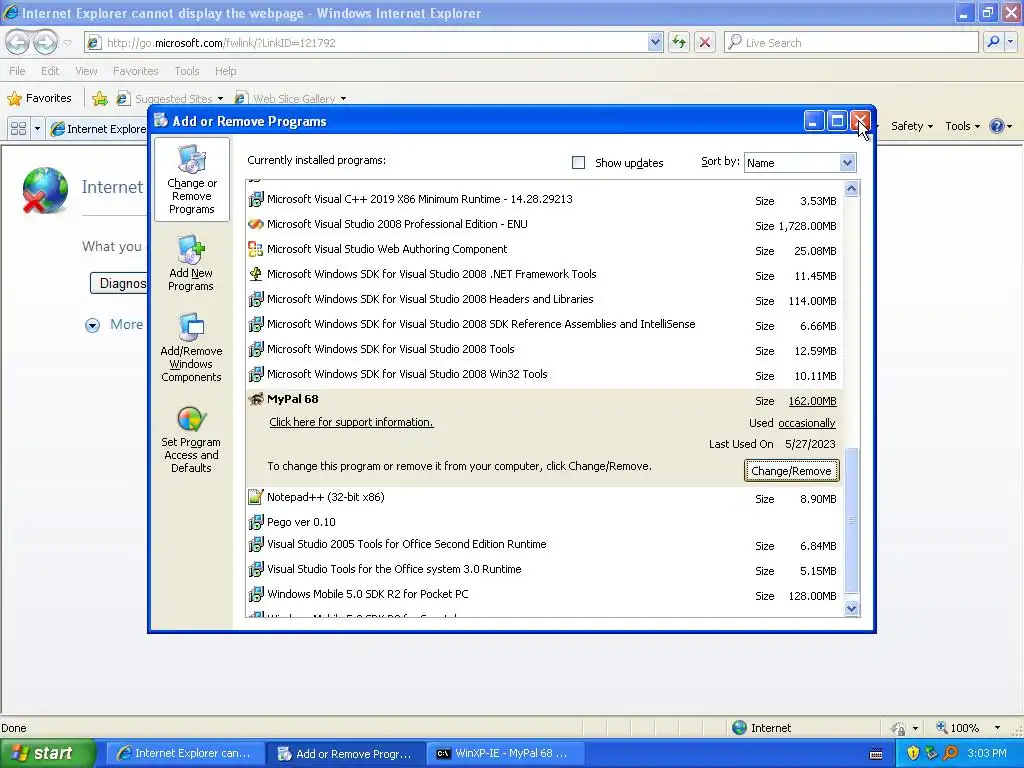Click the Visual Studio 2008 Professional Edition icon
Screen dimensions: 1024x768
click(256, 224)
